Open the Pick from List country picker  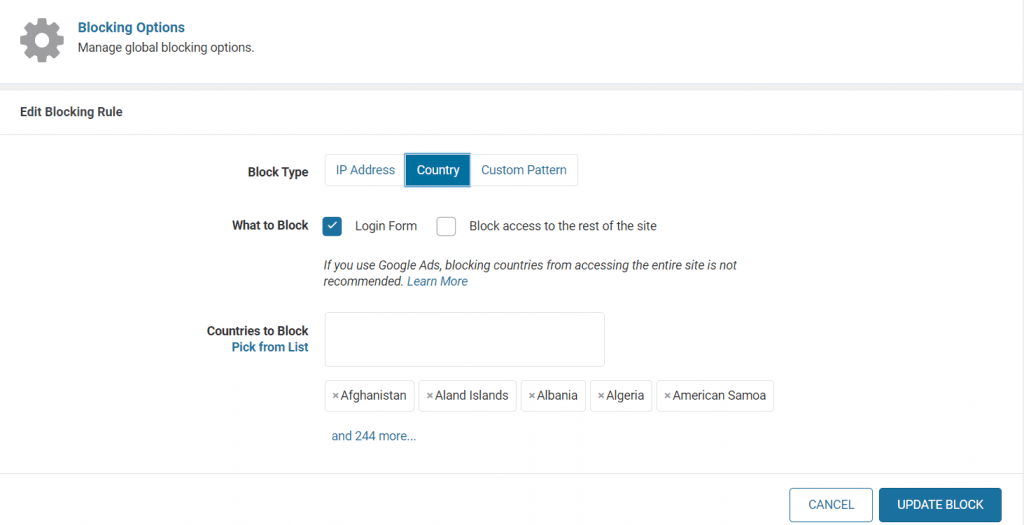click(x=270, y=347)
